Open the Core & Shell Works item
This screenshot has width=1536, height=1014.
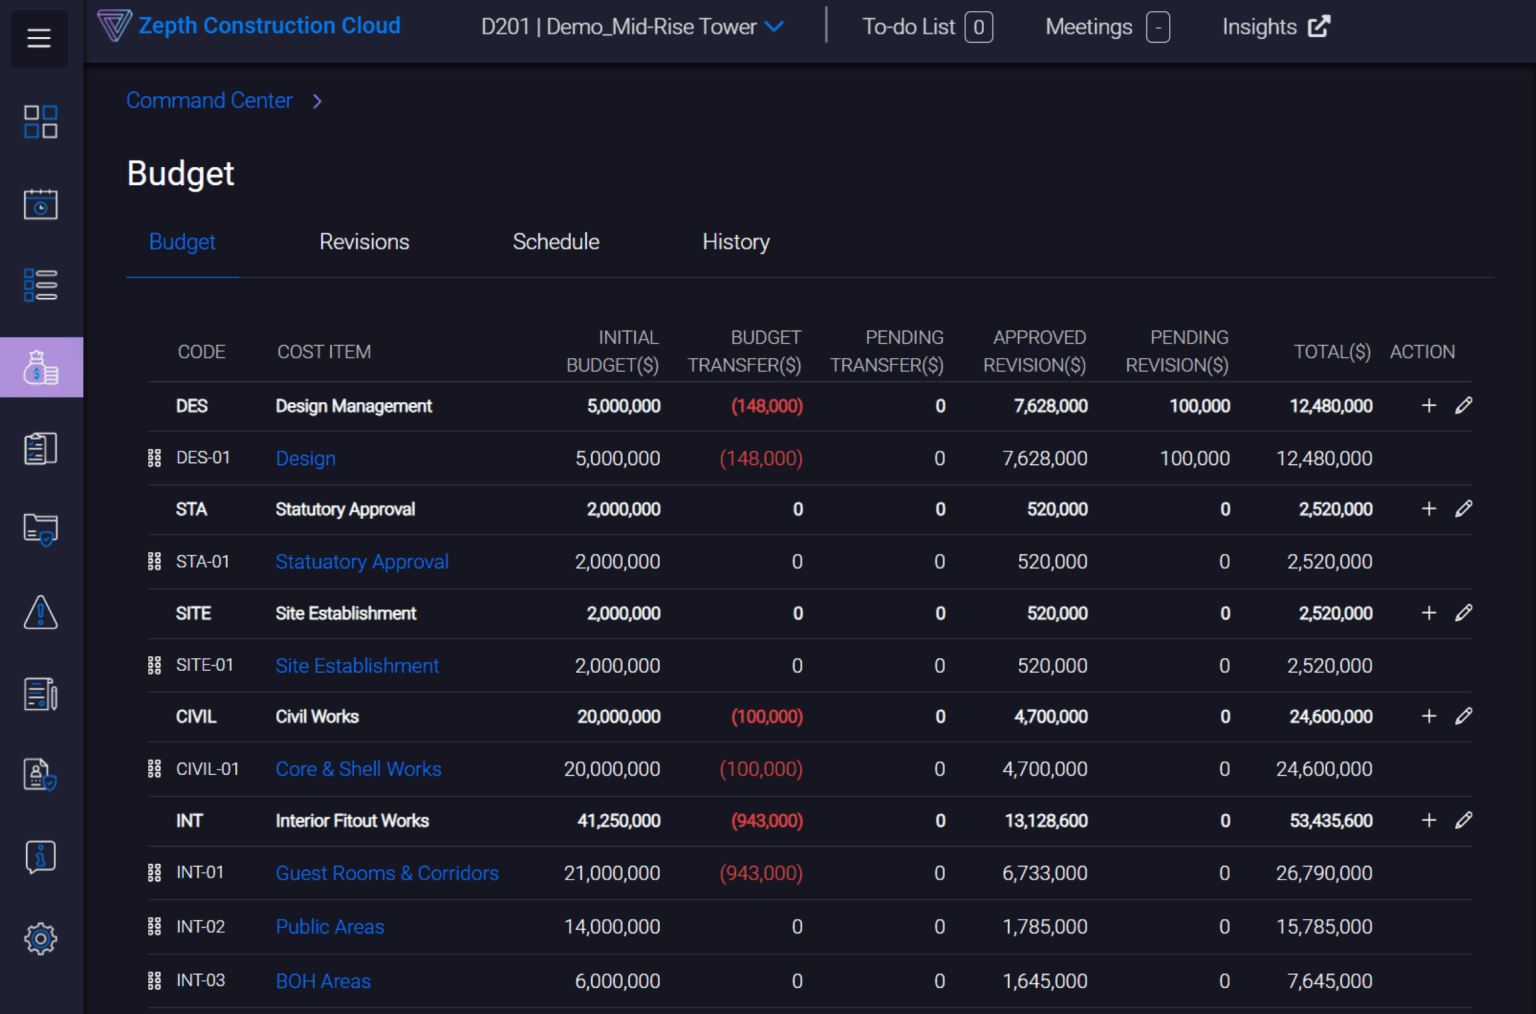pos(359,769)
